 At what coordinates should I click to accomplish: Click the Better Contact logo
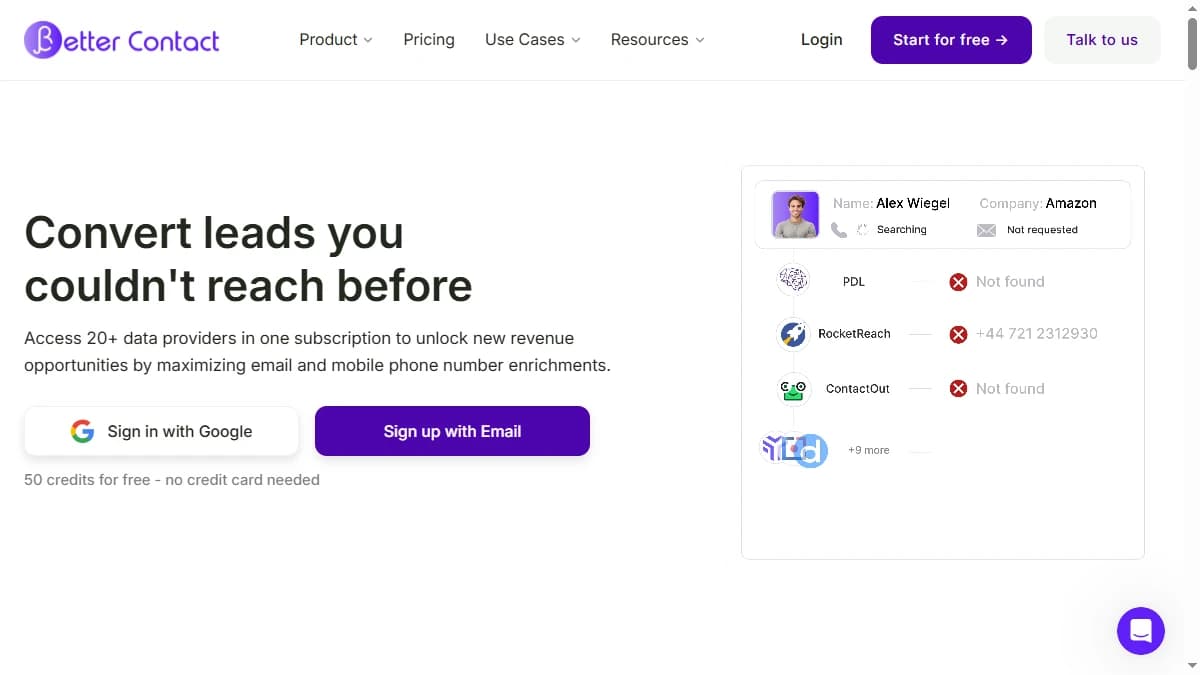[120, 39]
